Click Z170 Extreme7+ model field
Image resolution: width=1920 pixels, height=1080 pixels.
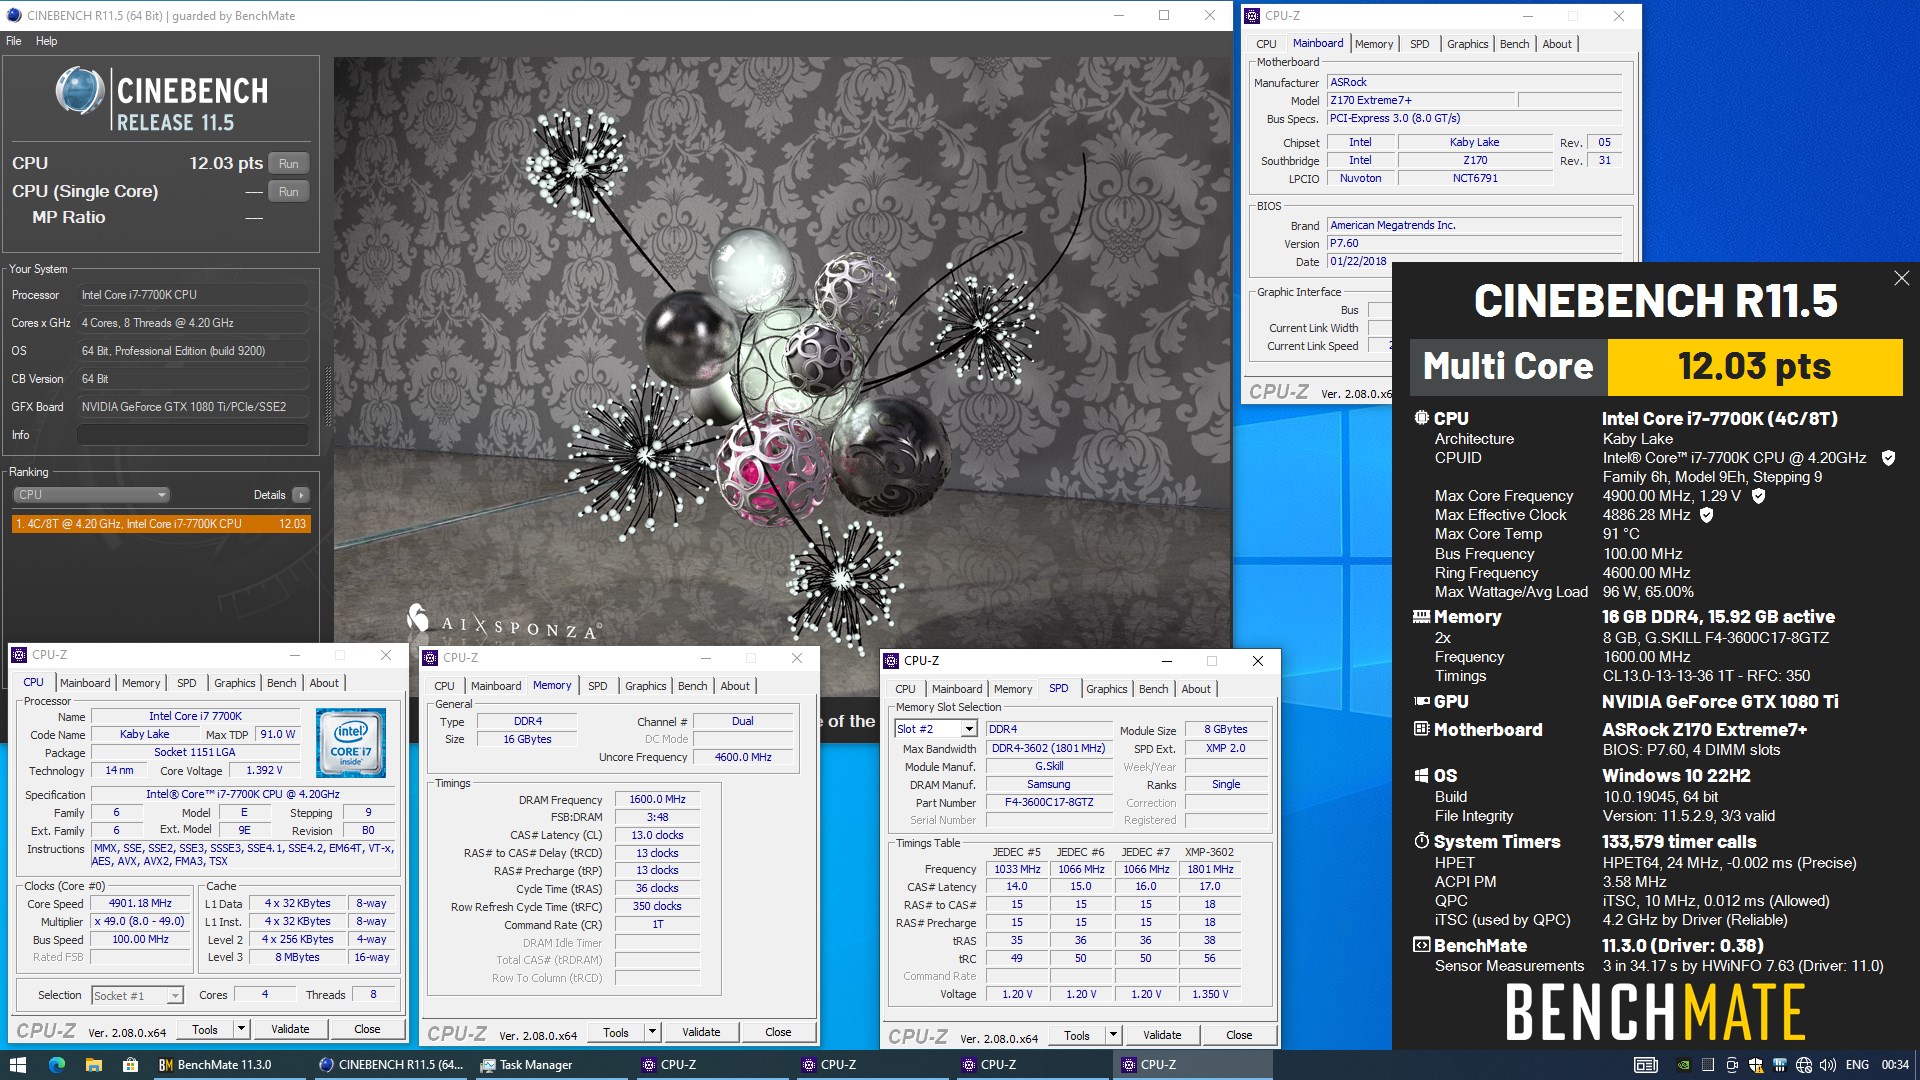point(1421,100)
